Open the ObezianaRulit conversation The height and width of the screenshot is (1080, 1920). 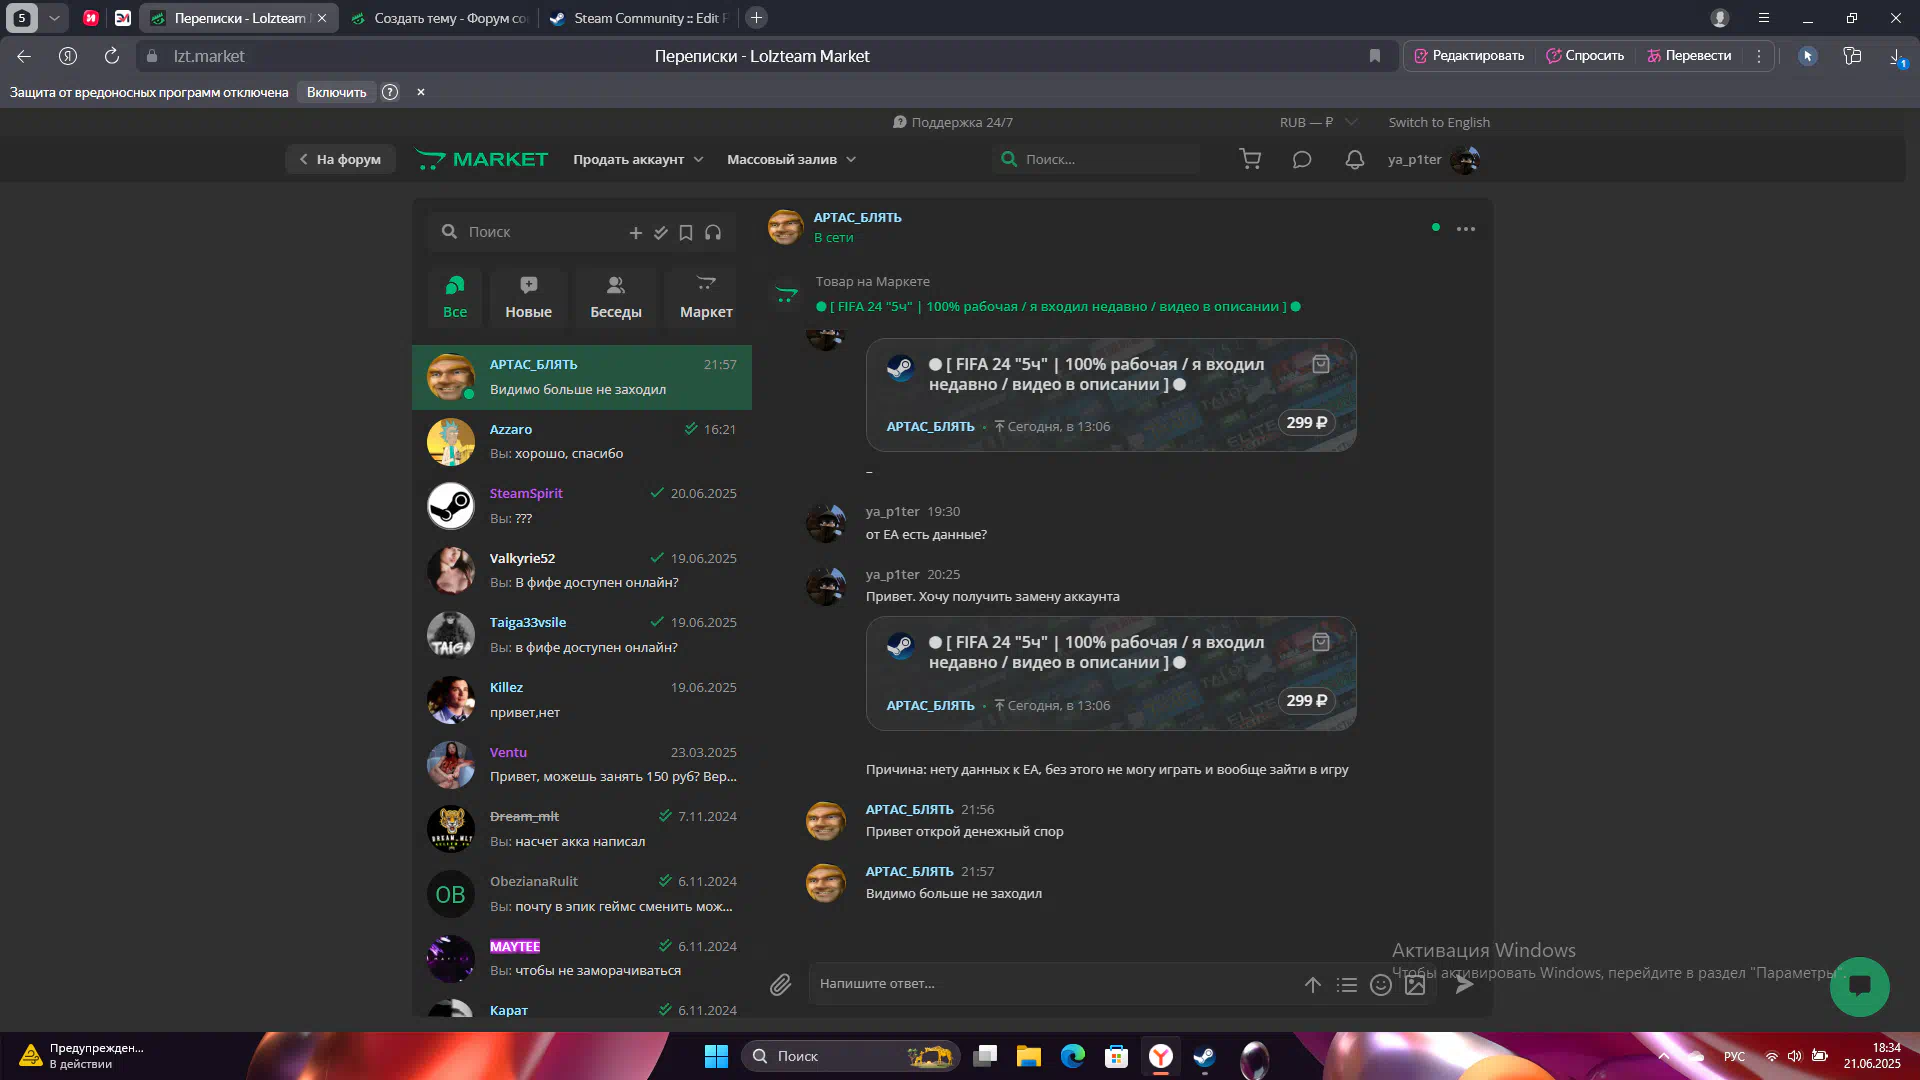click(x=582, y=894)
